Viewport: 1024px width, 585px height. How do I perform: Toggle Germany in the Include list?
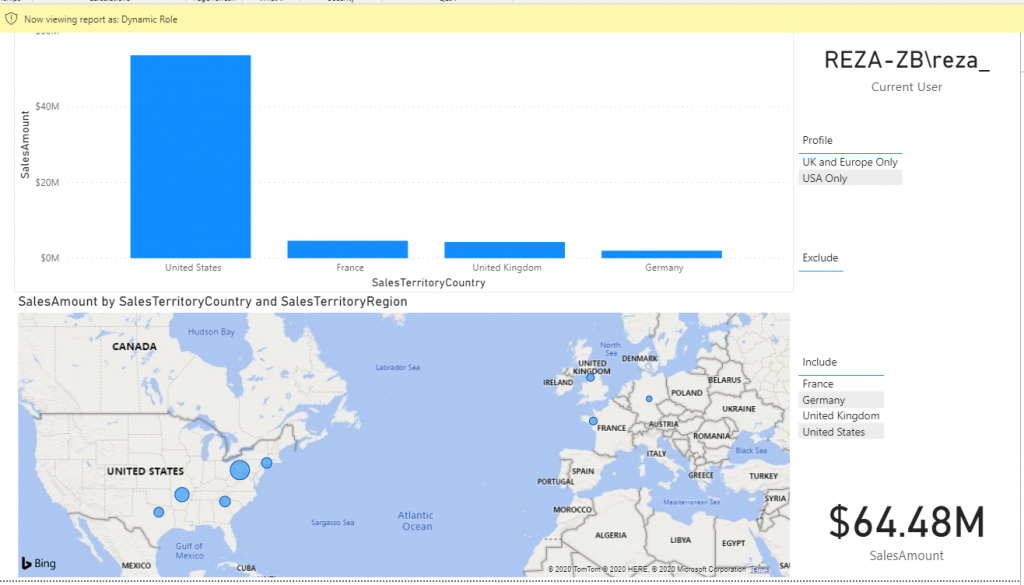coord(824,400)
